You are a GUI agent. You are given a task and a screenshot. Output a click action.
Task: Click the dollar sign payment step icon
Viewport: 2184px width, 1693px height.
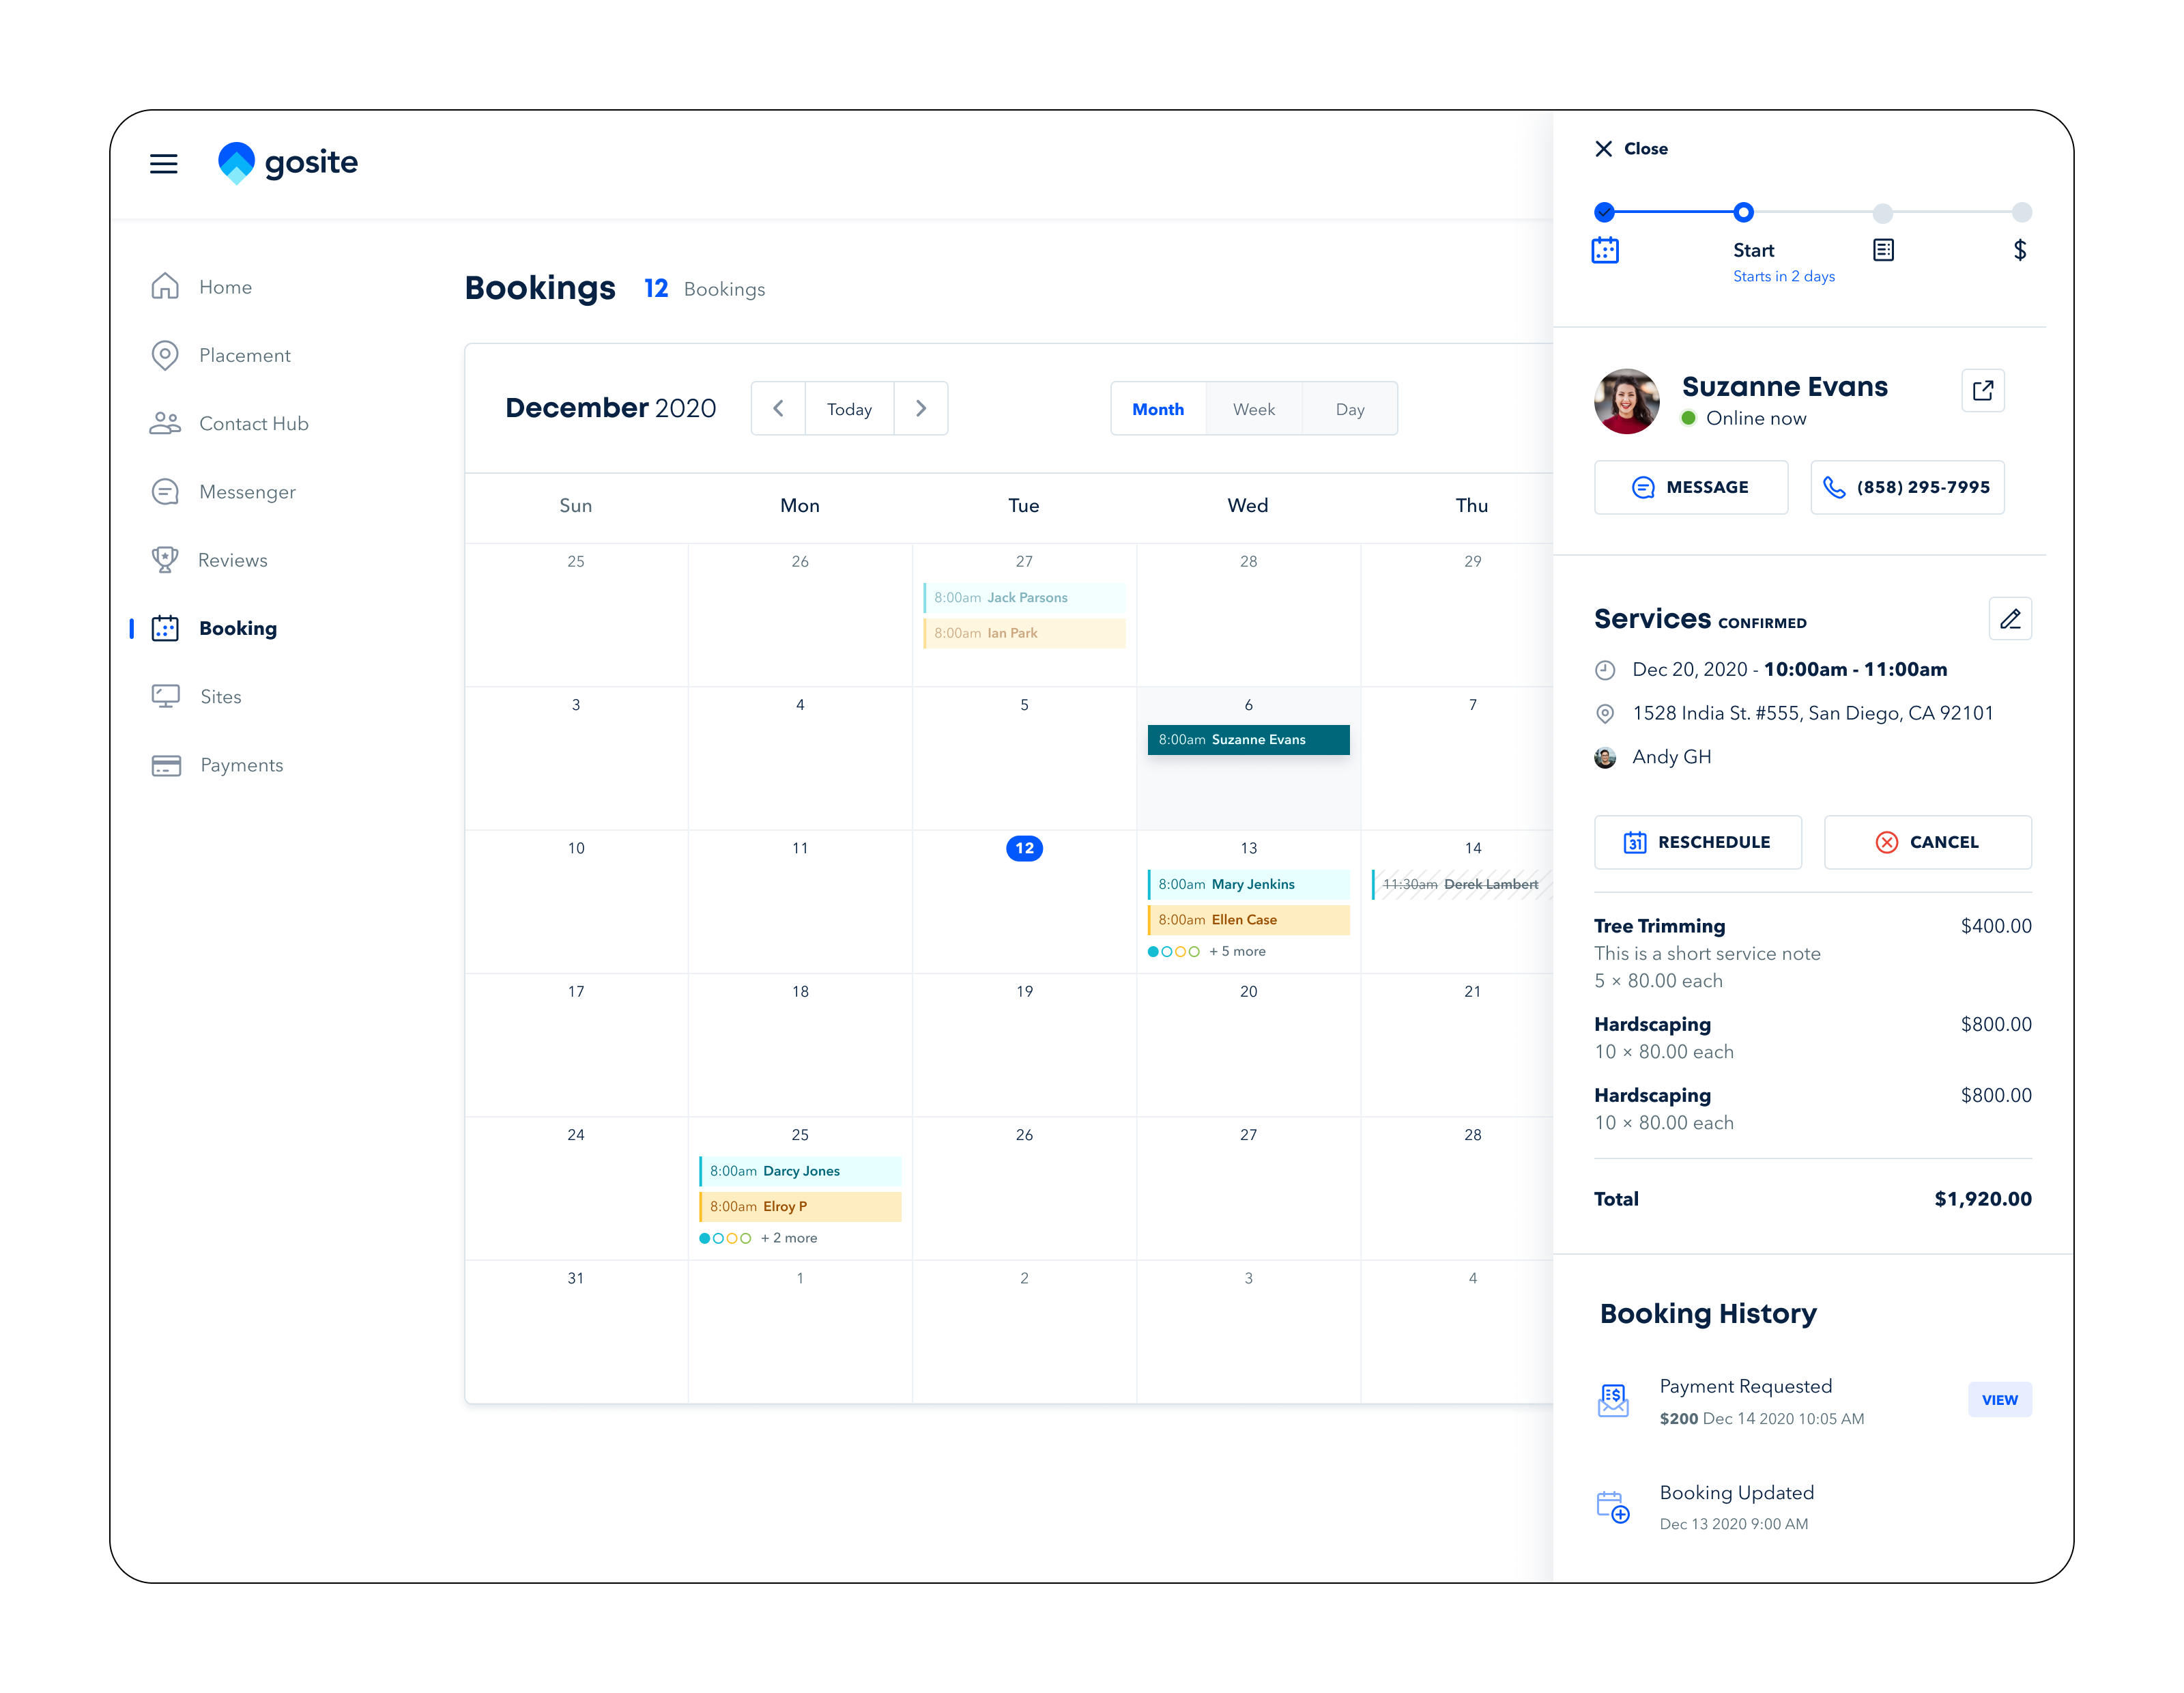coord(2019,250)
